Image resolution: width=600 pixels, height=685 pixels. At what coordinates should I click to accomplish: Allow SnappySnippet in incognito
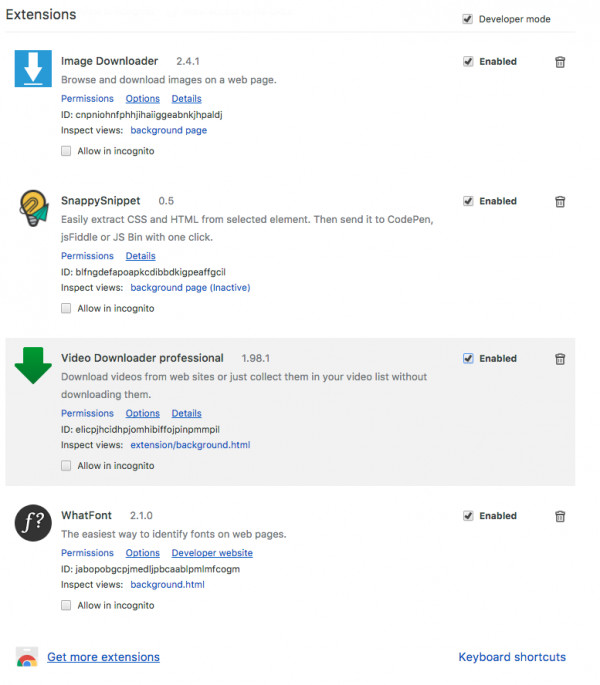[67, 308]
